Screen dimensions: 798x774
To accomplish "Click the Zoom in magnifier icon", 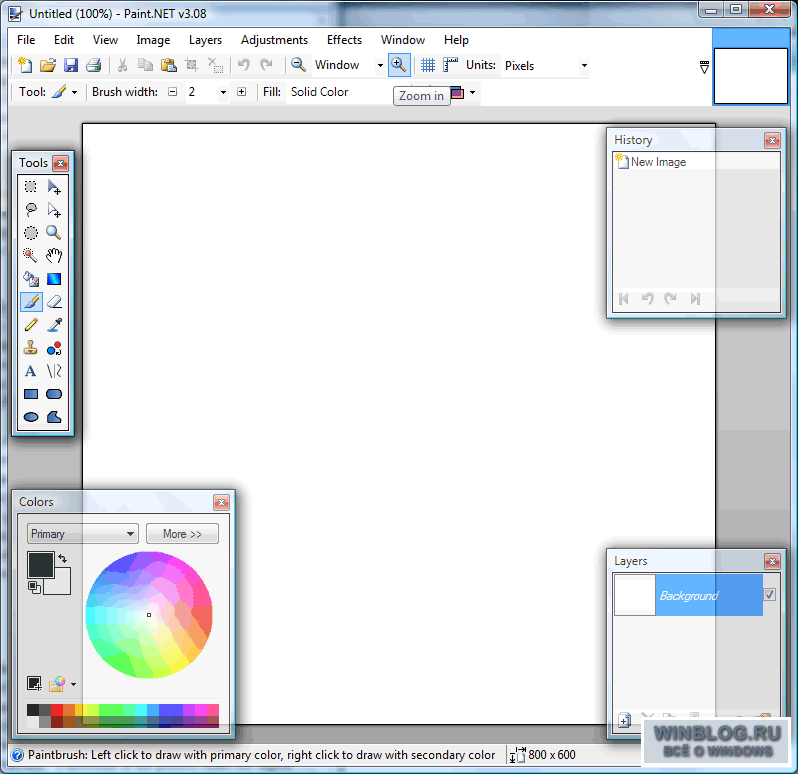I will [399, 65].
